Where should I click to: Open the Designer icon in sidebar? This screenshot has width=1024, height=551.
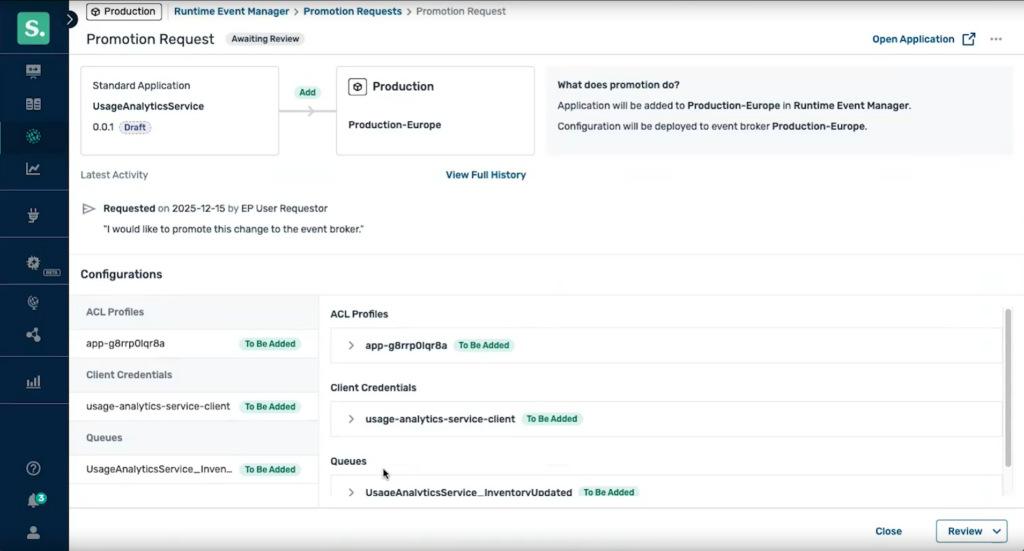(33, 71)
